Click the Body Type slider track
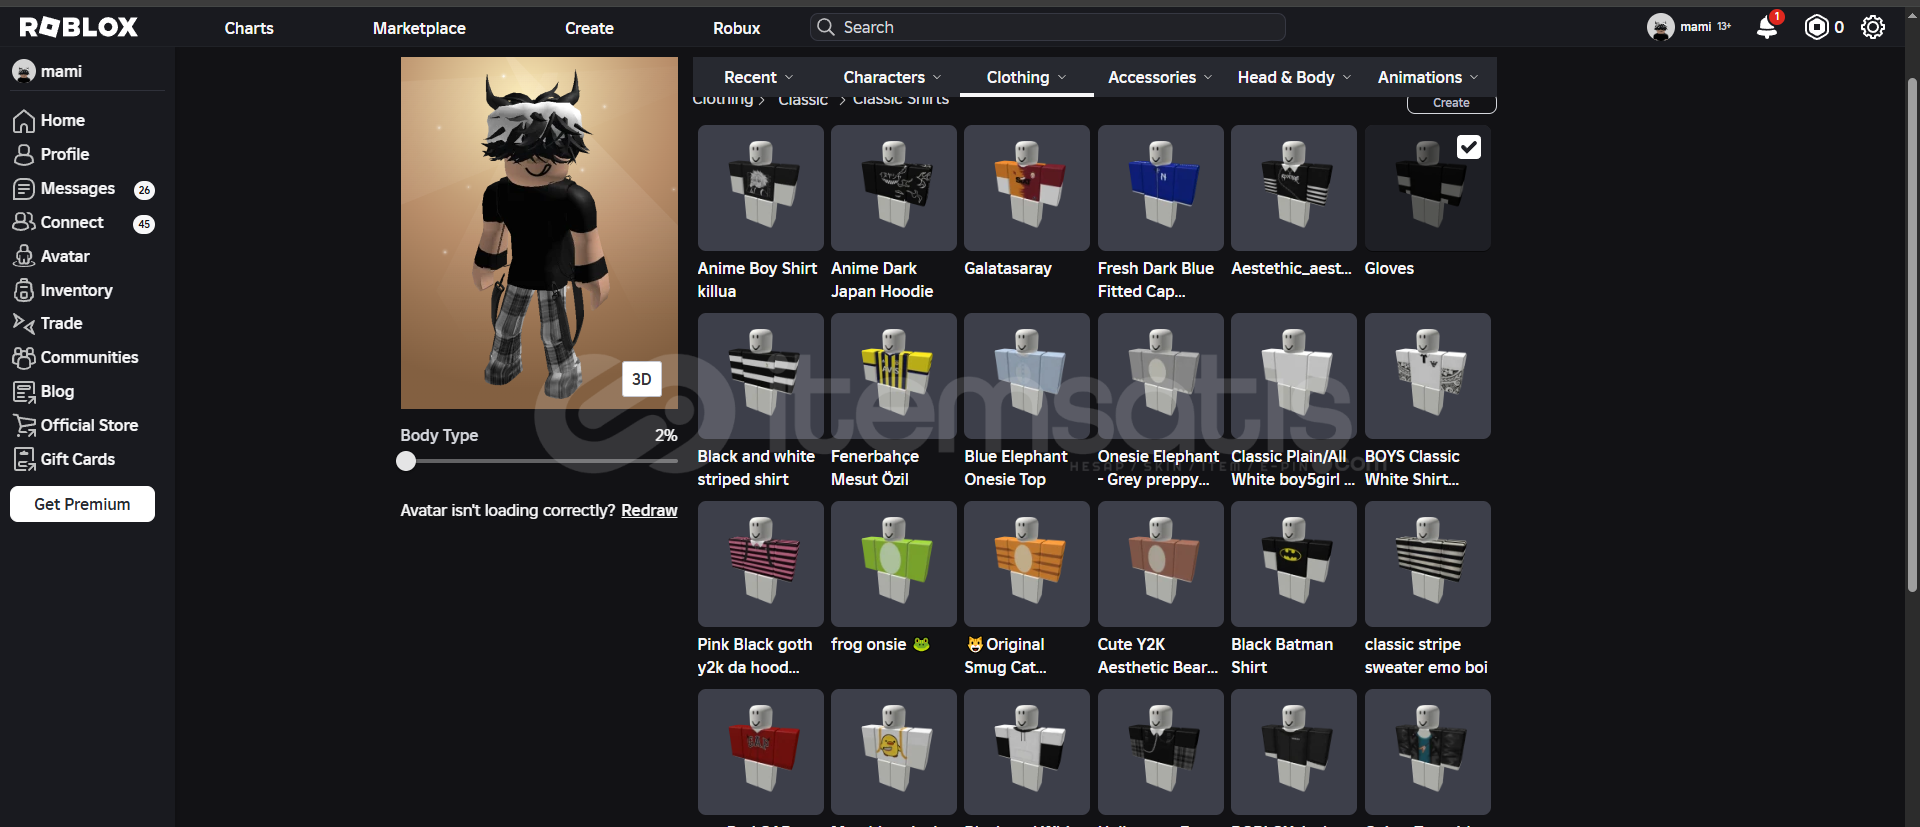Viewport: 1920px width, 827px height. tap(539, 461)
